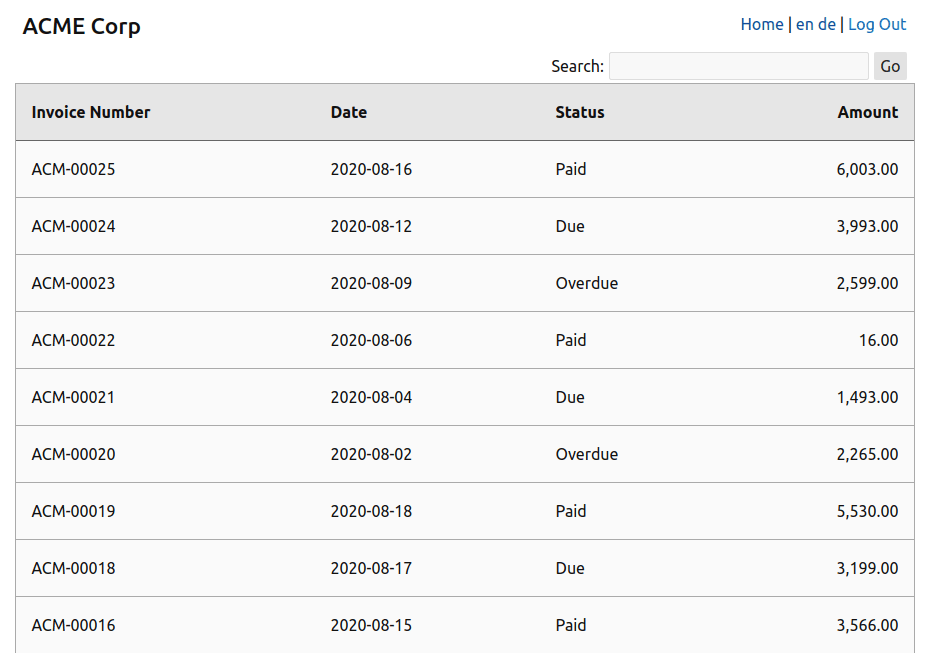Select invoice ACM-00016 row
930x653 pixels.
coord(465,625)
